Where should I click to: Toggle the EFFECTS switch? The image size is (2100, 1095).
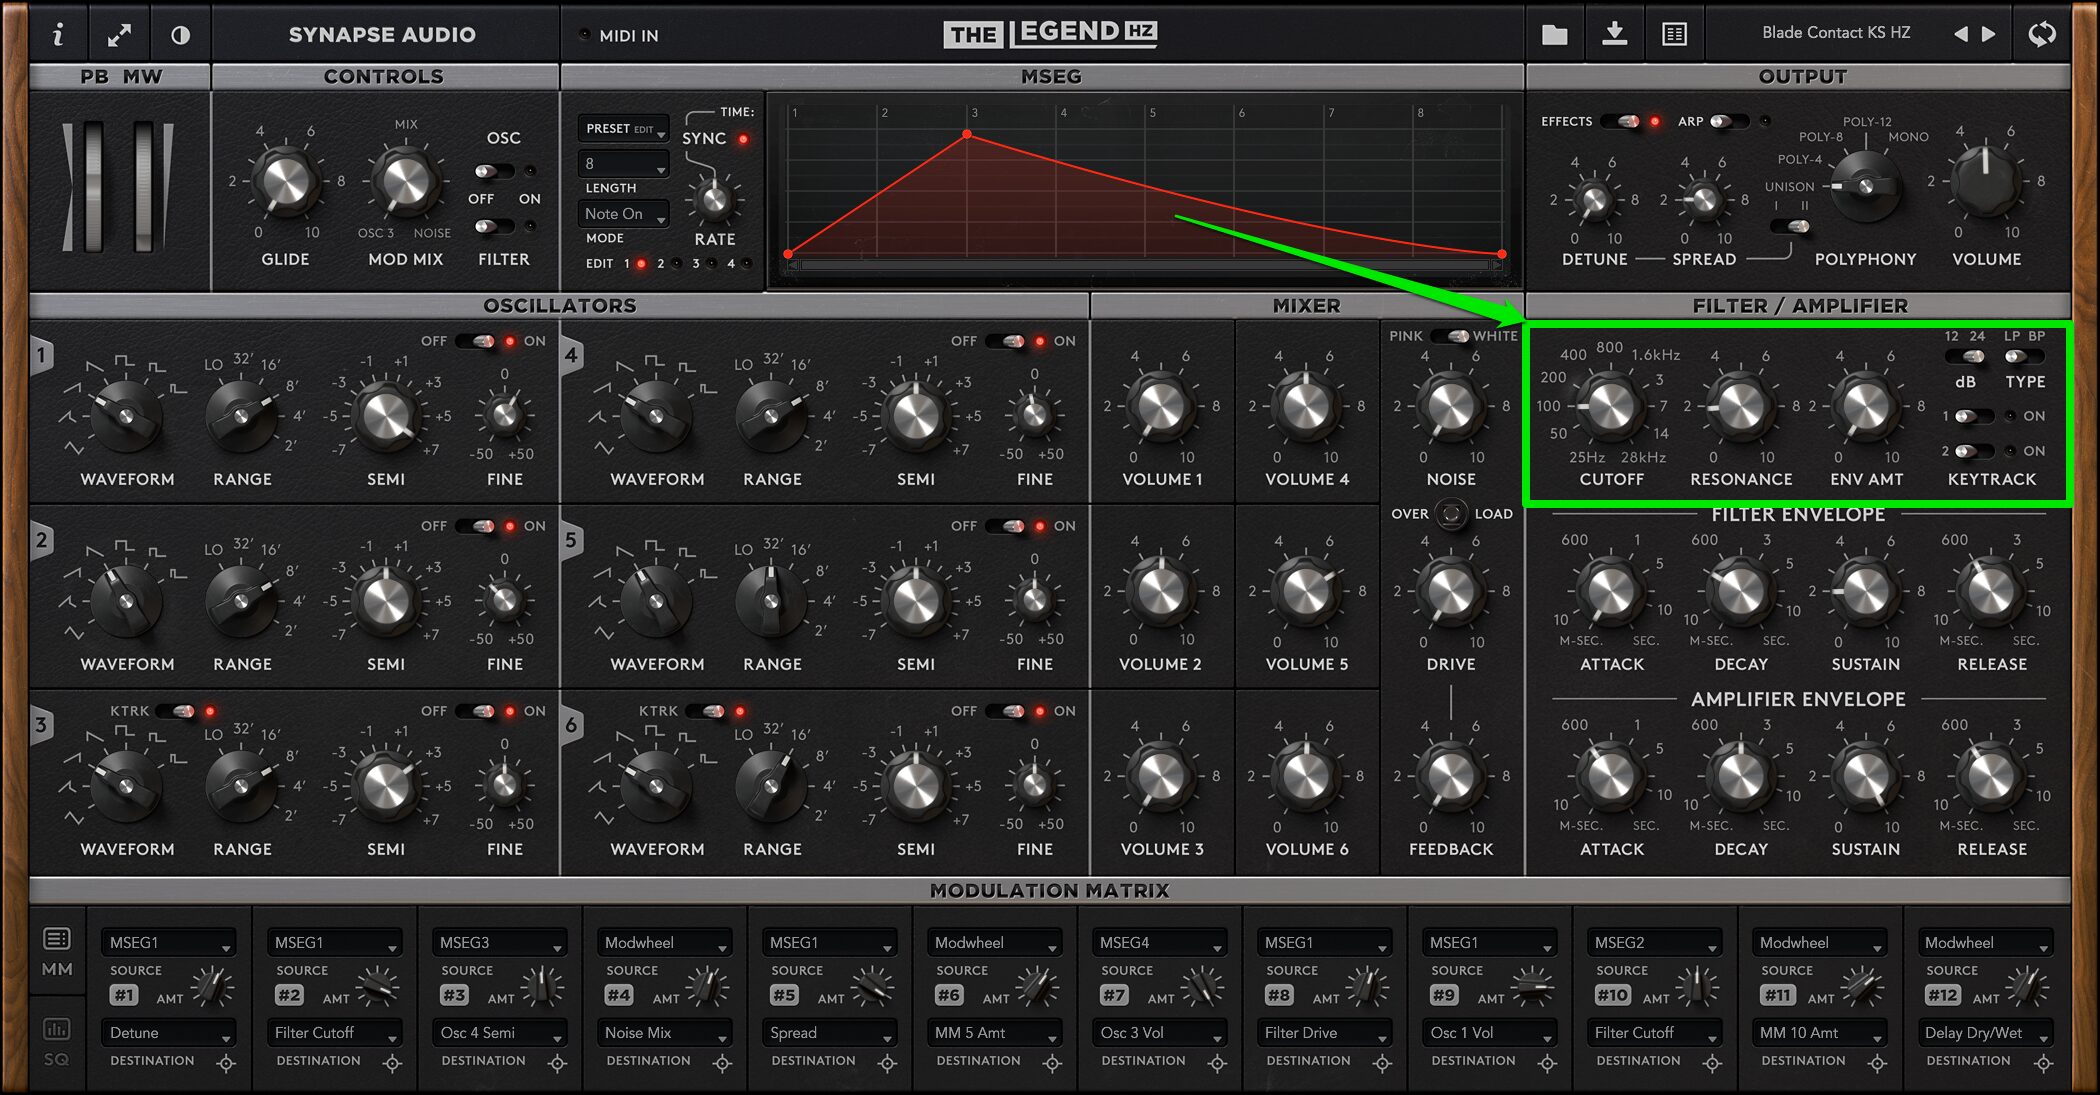pyautogui.click(x=1622, y=121)
